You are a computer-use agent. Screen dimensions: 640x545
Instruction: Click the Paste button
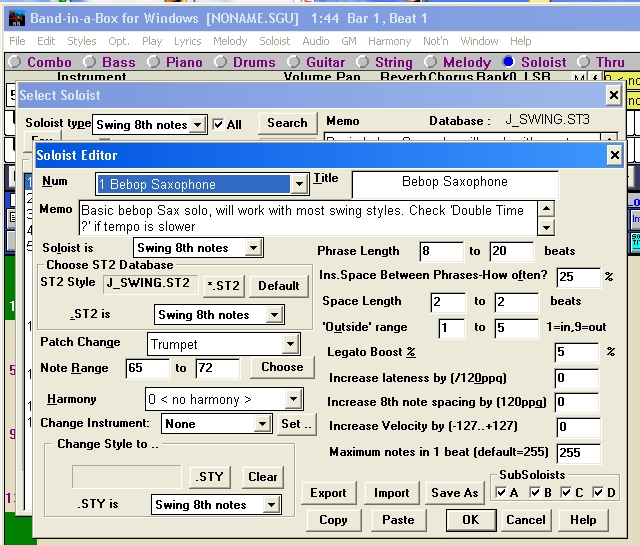(x=398, y=520)
